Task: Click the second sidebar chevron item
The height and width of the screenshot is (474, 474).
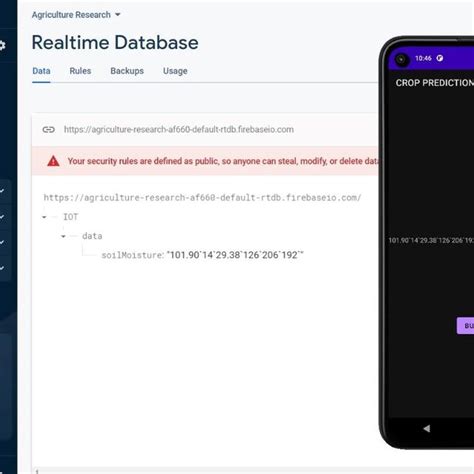Action: pyautogui.click(x=2, y=217)
